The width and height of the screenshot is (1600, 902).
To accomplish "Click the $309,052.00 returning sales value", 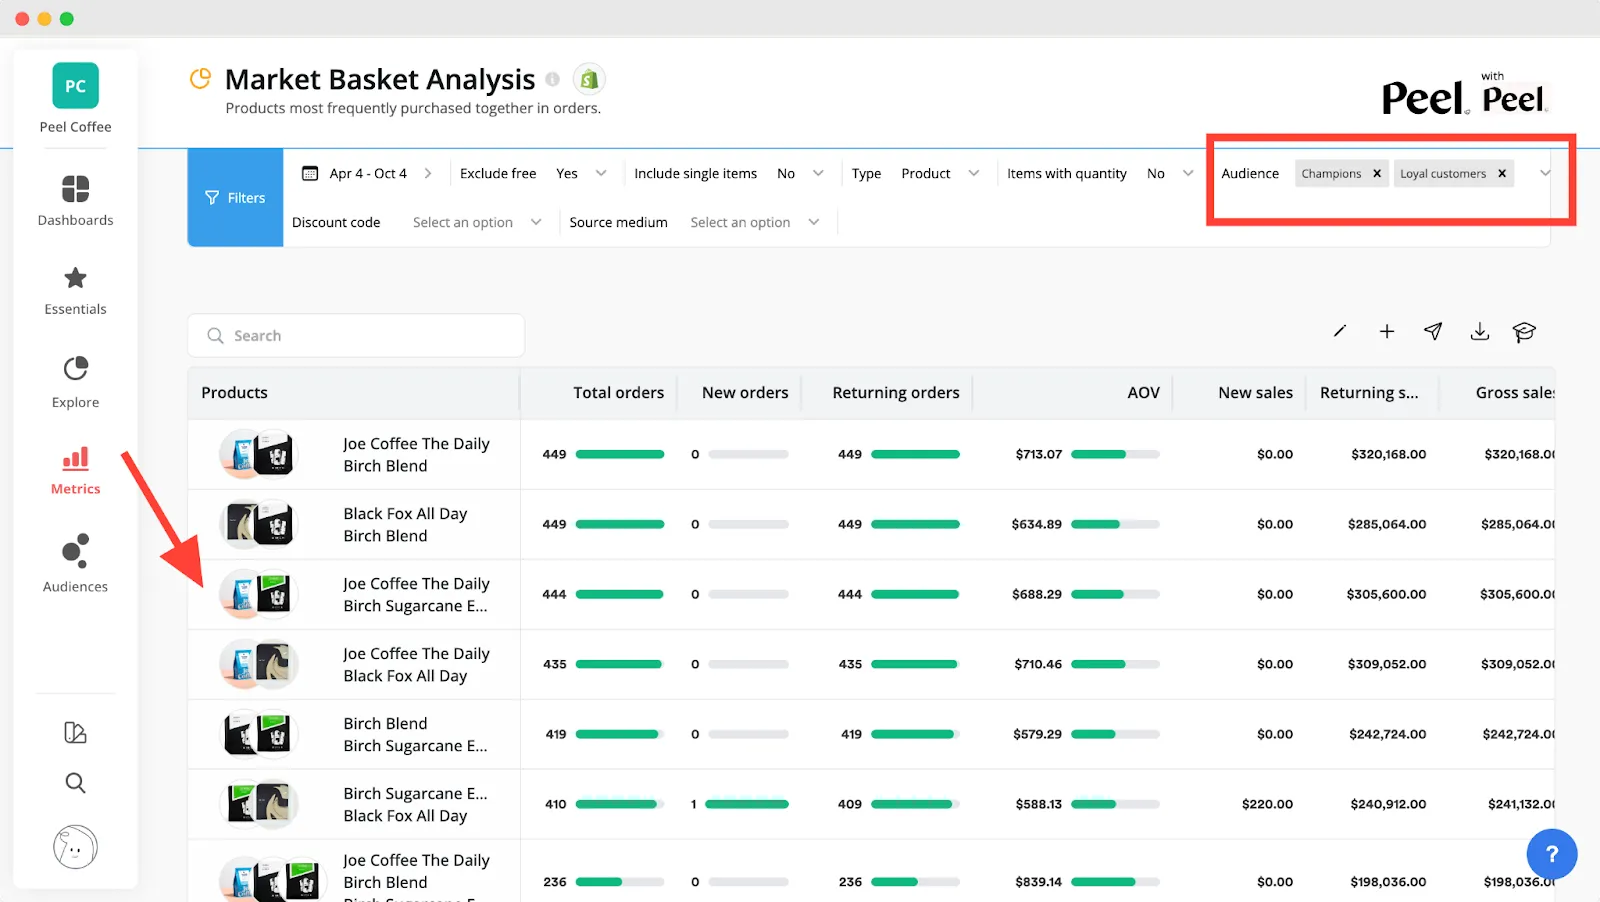I will pos(1387,664).
